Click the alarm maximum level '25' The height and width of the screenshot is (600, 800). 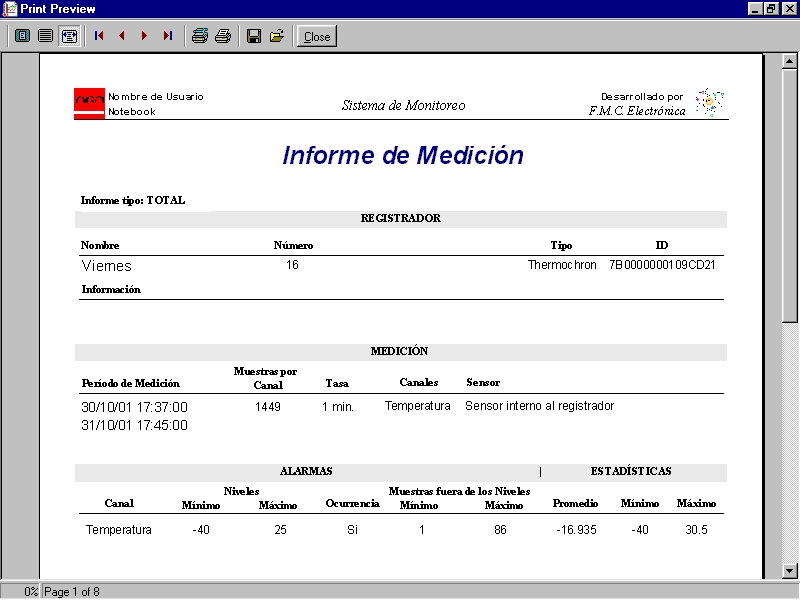pyautogui.click(x=280, y=530)
